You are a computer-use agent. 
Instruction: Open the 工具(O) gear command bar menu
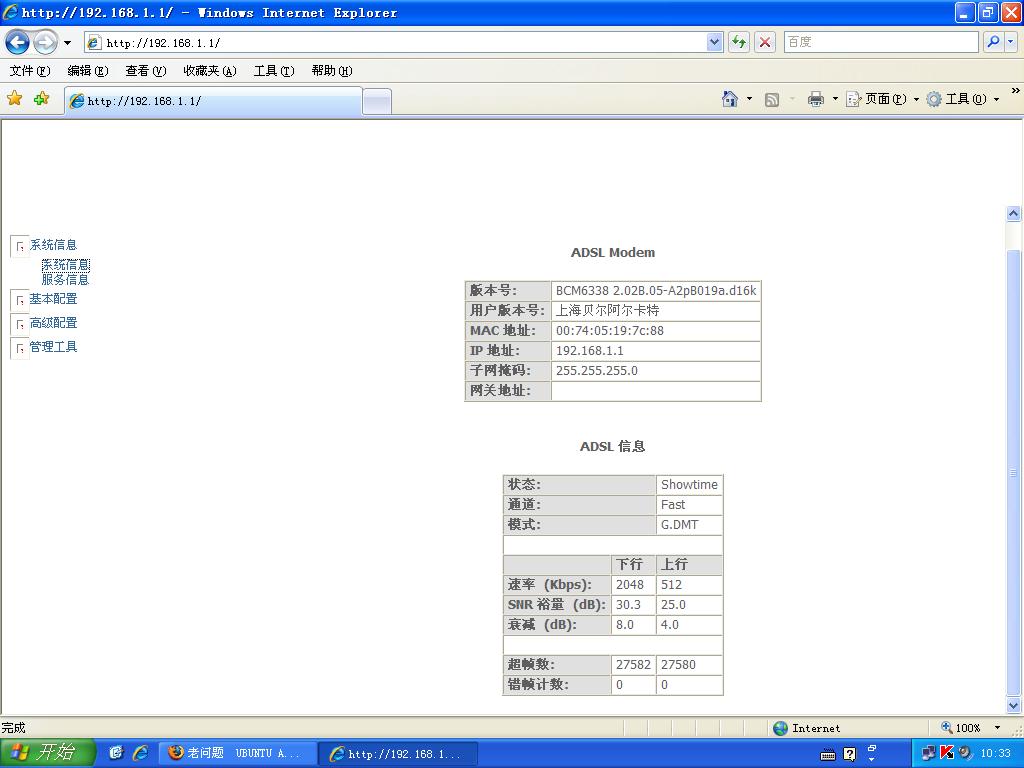pyautogui.click(x=963, y=99)
